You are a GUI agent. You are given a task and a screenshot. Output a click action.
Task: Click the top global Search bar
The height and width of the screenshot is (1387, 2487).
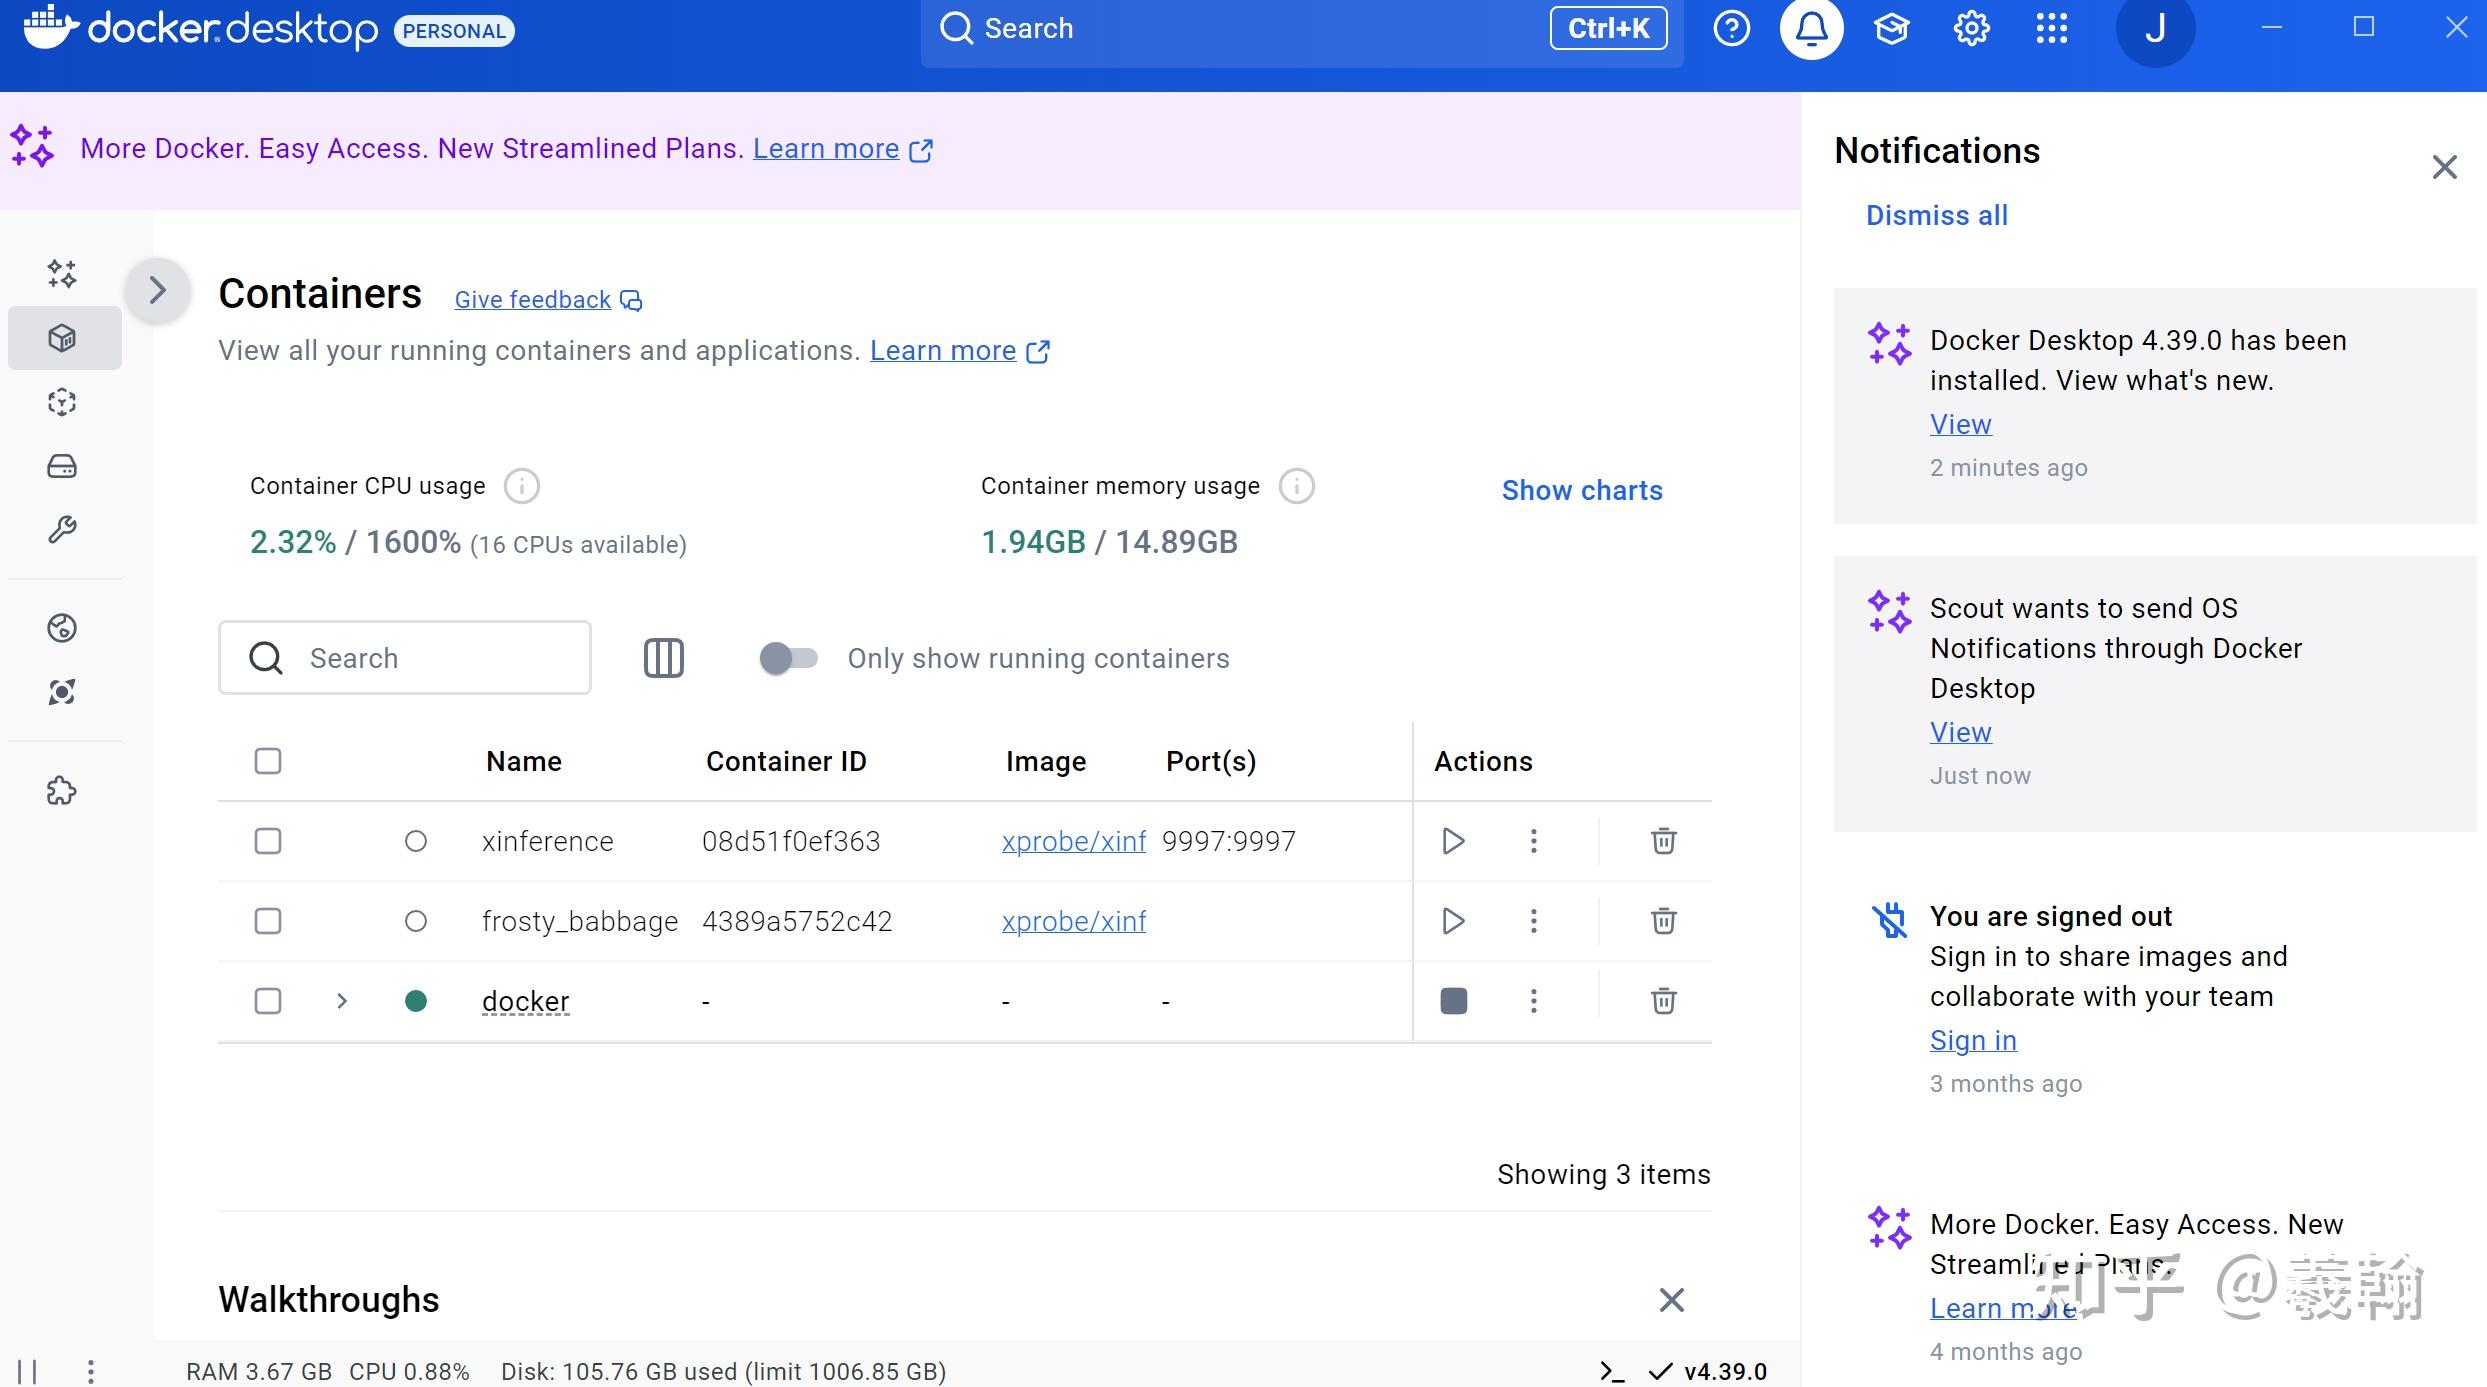click(x=1301, y=29)
